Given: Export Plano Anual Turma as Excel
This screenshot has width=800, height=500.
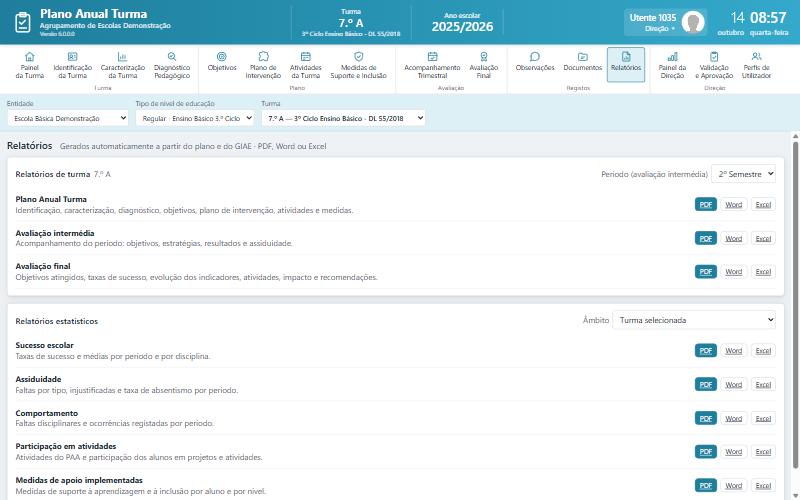Looking at the screenshot, I should coord(763,205).
